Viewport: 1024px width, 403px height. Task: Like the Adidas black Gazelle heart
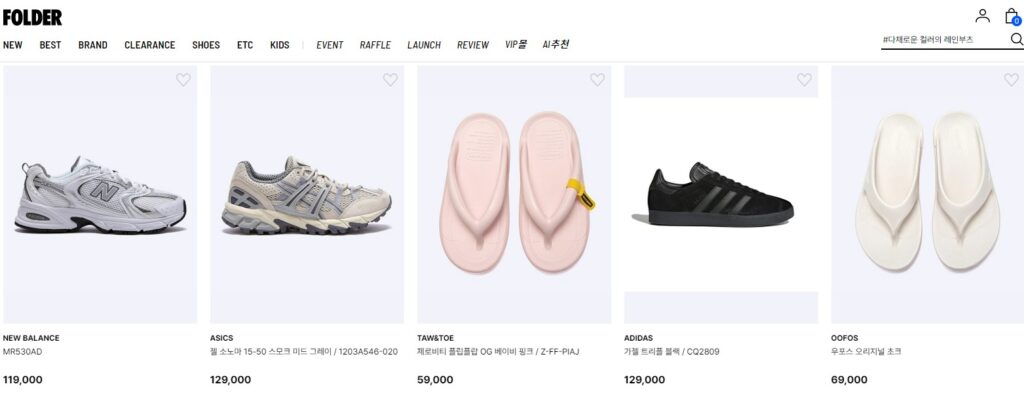coord(804,80)
